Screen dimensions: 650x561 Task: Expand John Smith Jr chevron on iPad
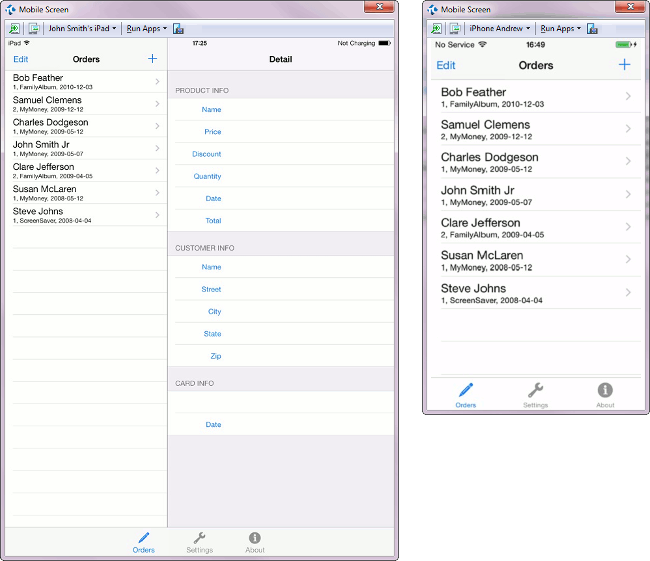[158, 148]
